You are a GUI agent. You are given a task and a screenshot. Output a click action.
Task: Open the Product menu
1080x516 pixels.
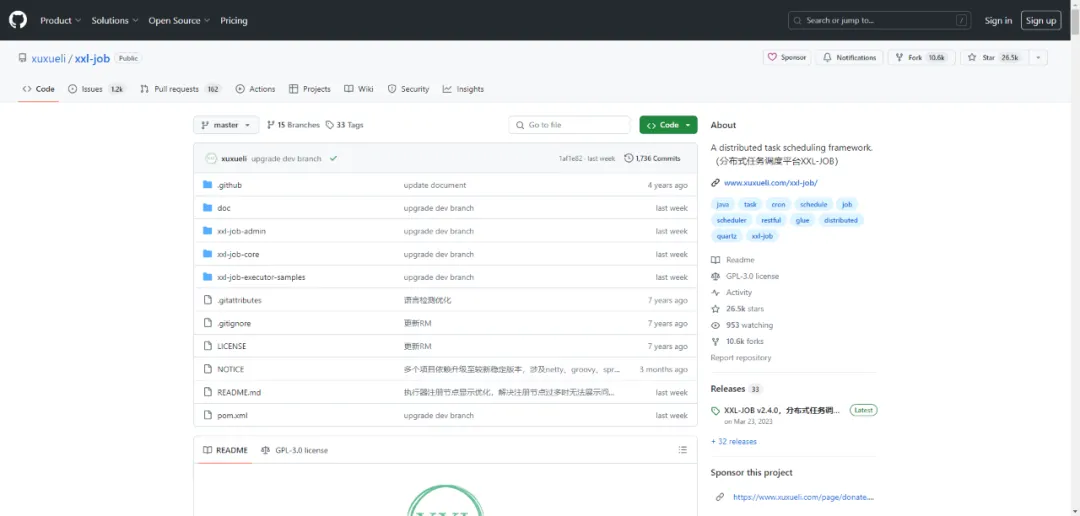pyautogui.click(x=61, y=21)
